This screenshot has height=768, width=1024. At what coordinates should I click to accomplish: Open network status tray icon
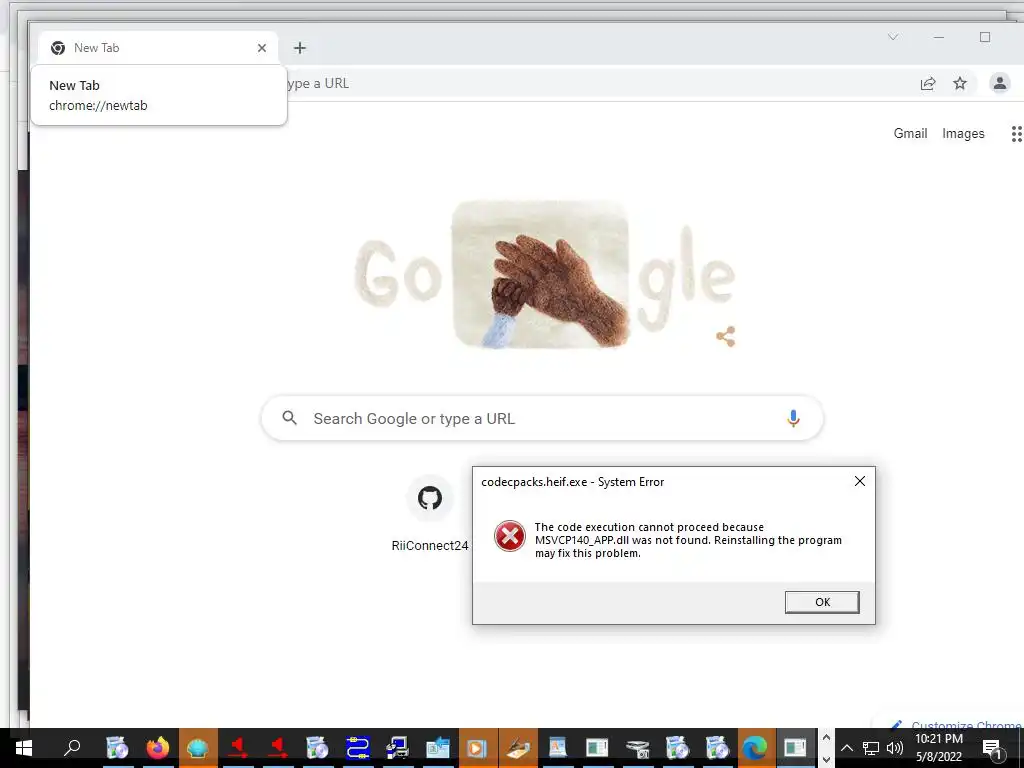click(871, 748)
